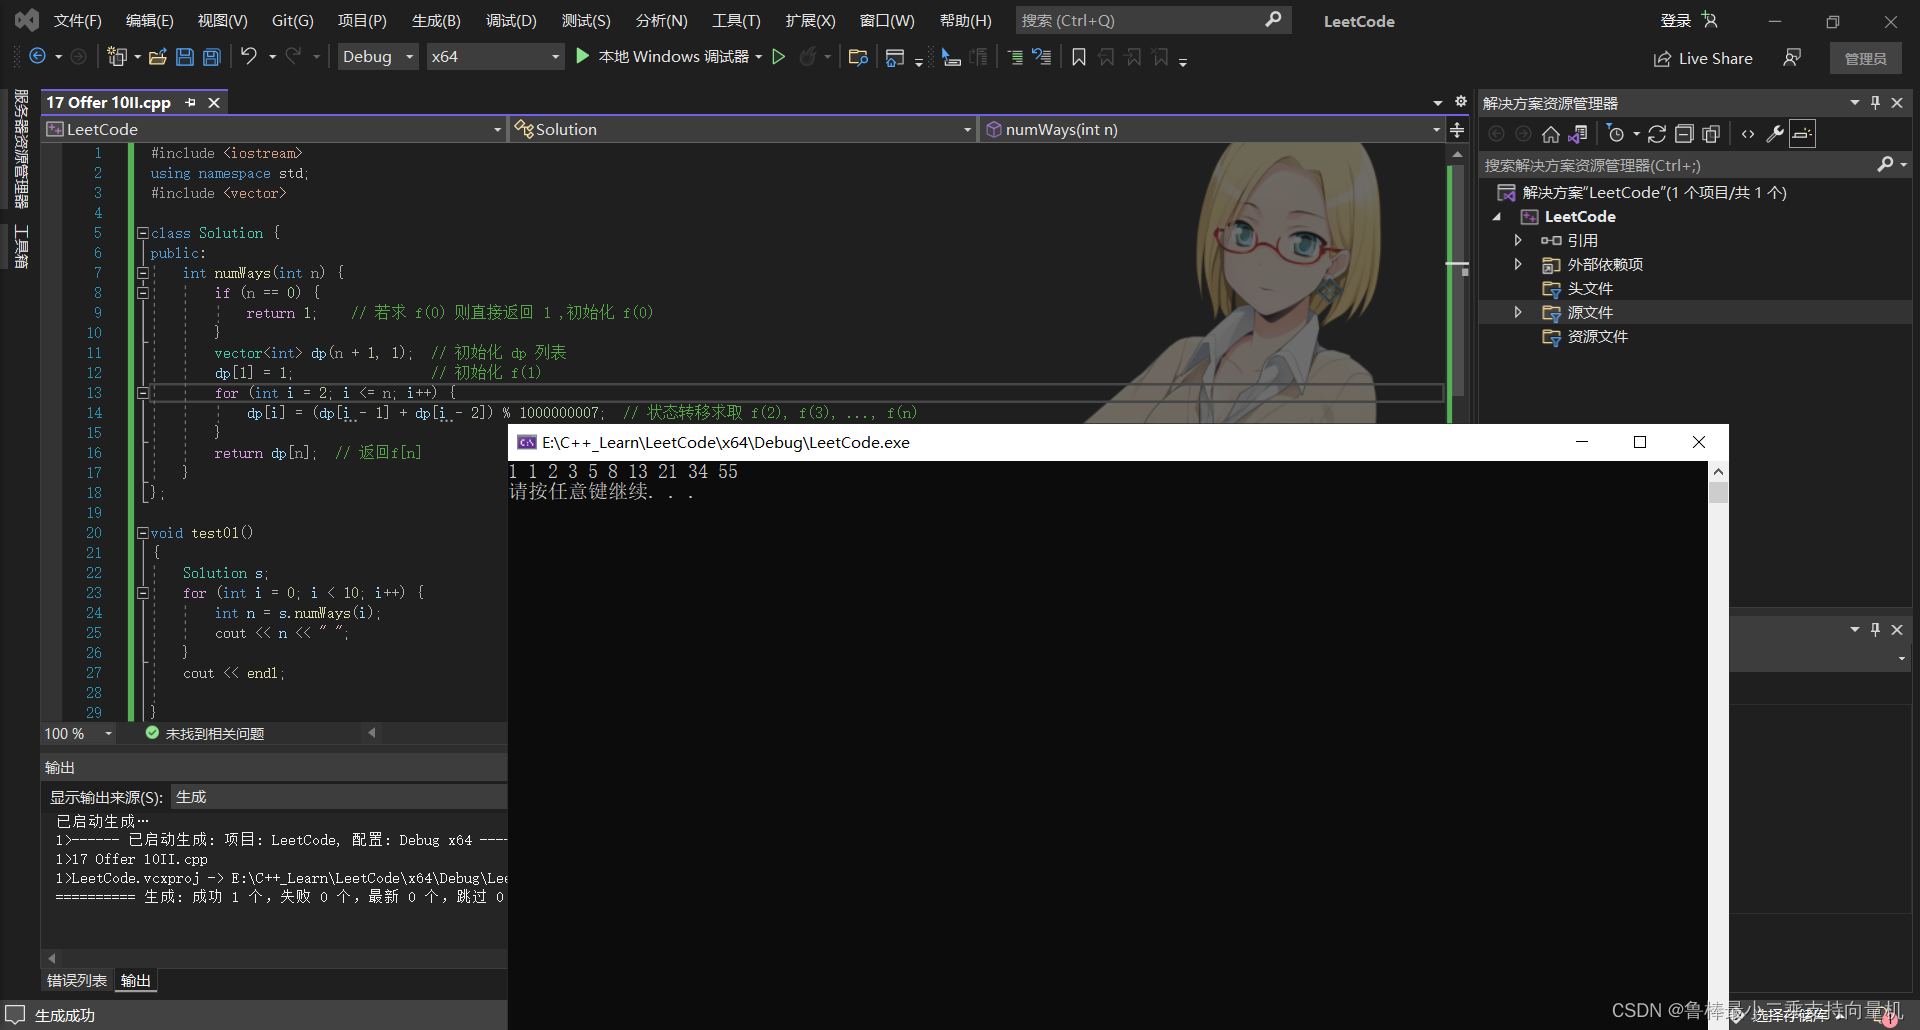Click the console window vertical scrollbar
Screen dimensions: 1920x1030
click(1718, 700)
